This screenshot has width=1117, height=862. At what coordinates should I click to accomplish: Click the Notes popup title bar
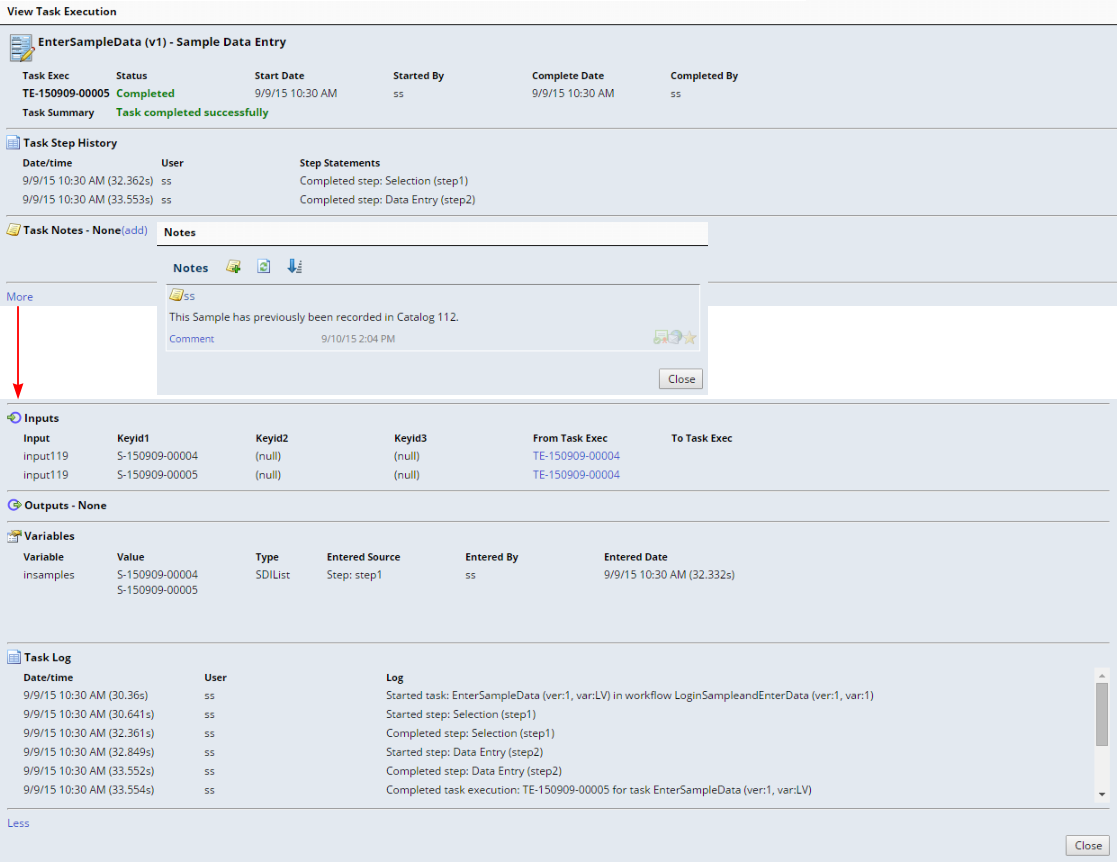[x=432, y=233]
